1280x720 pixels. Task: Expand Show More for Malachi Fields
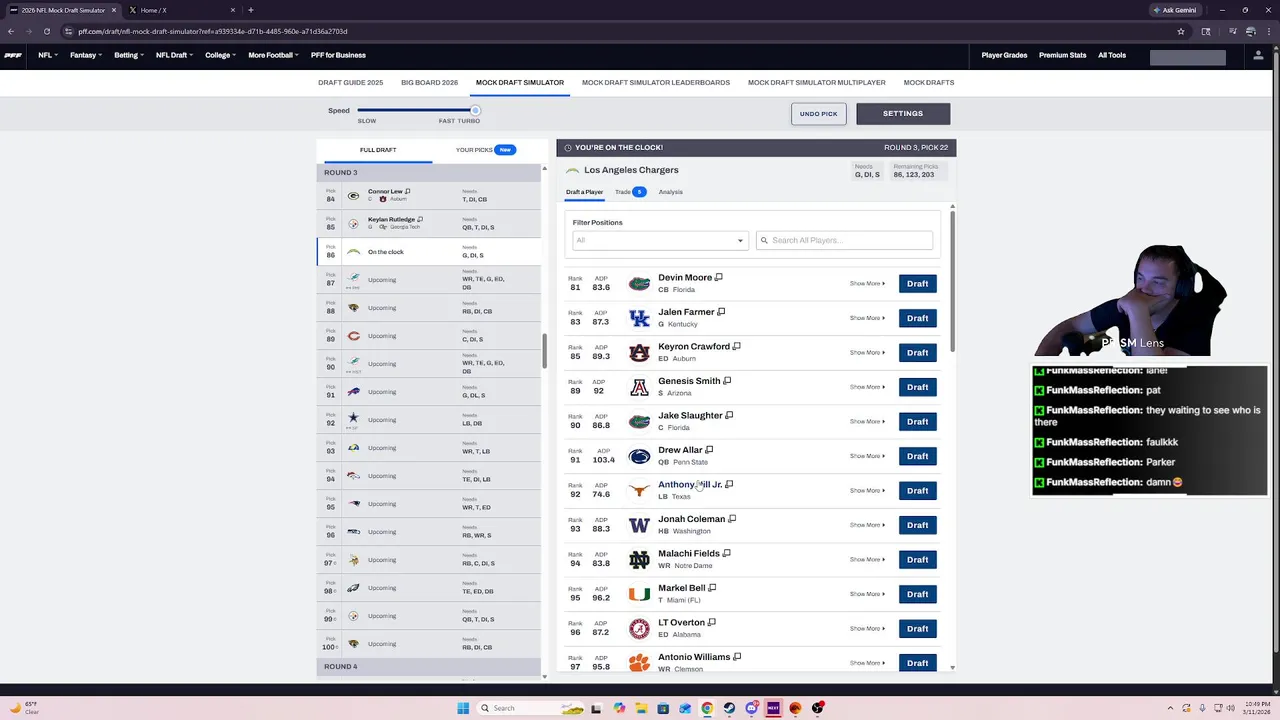coord(867,560)
